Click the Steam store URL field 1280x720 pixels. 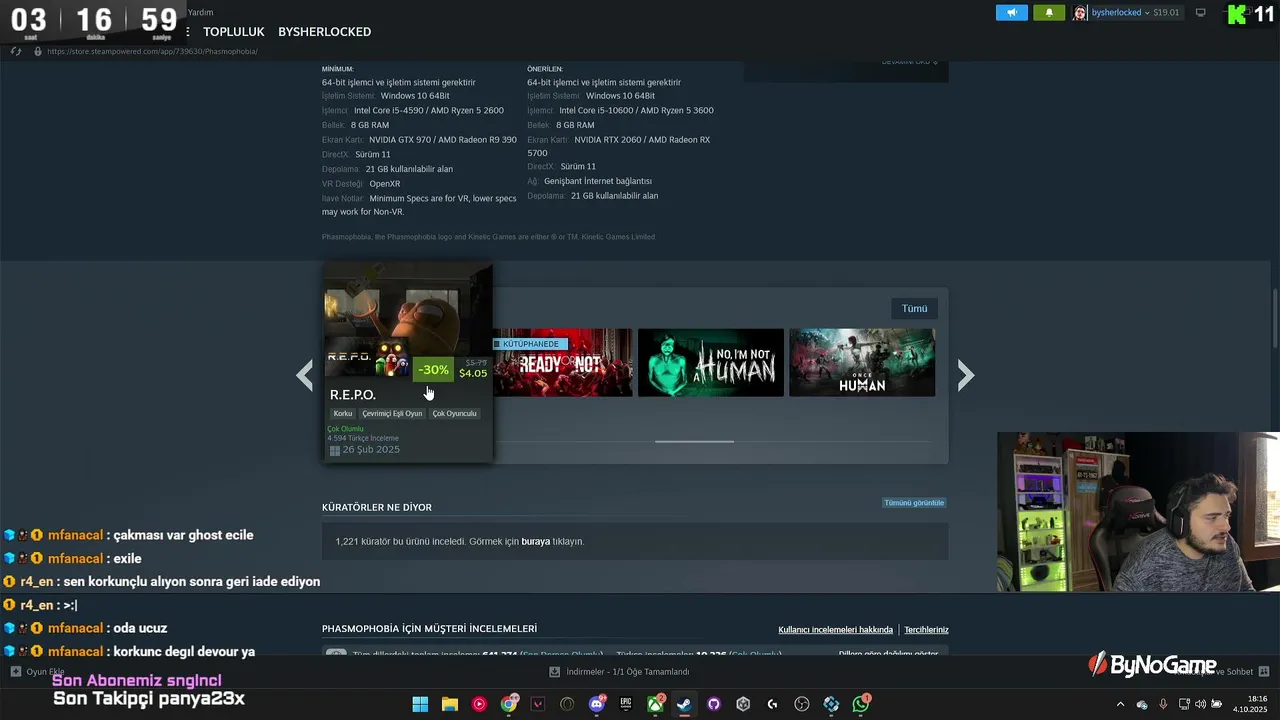pos(152,51)
